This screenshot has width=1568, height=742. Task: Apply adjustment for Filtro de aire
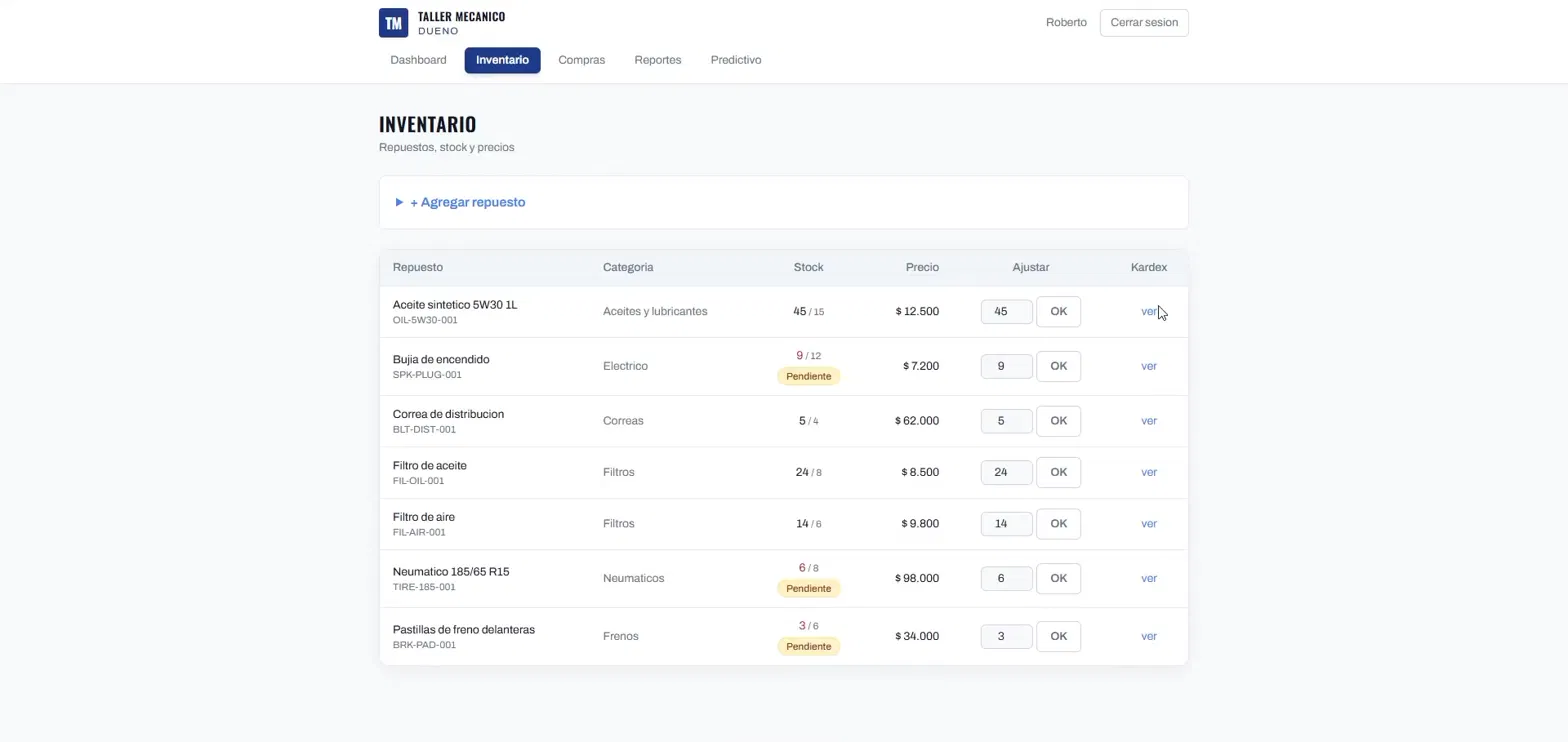(x=1058, y=524)
